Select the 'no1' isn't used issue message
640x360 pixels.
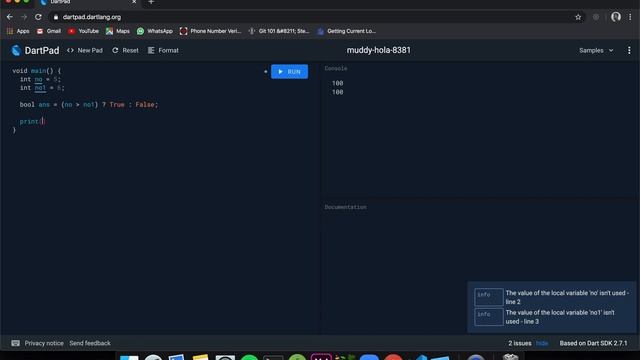pyautogui.click(x=560, y=317)
